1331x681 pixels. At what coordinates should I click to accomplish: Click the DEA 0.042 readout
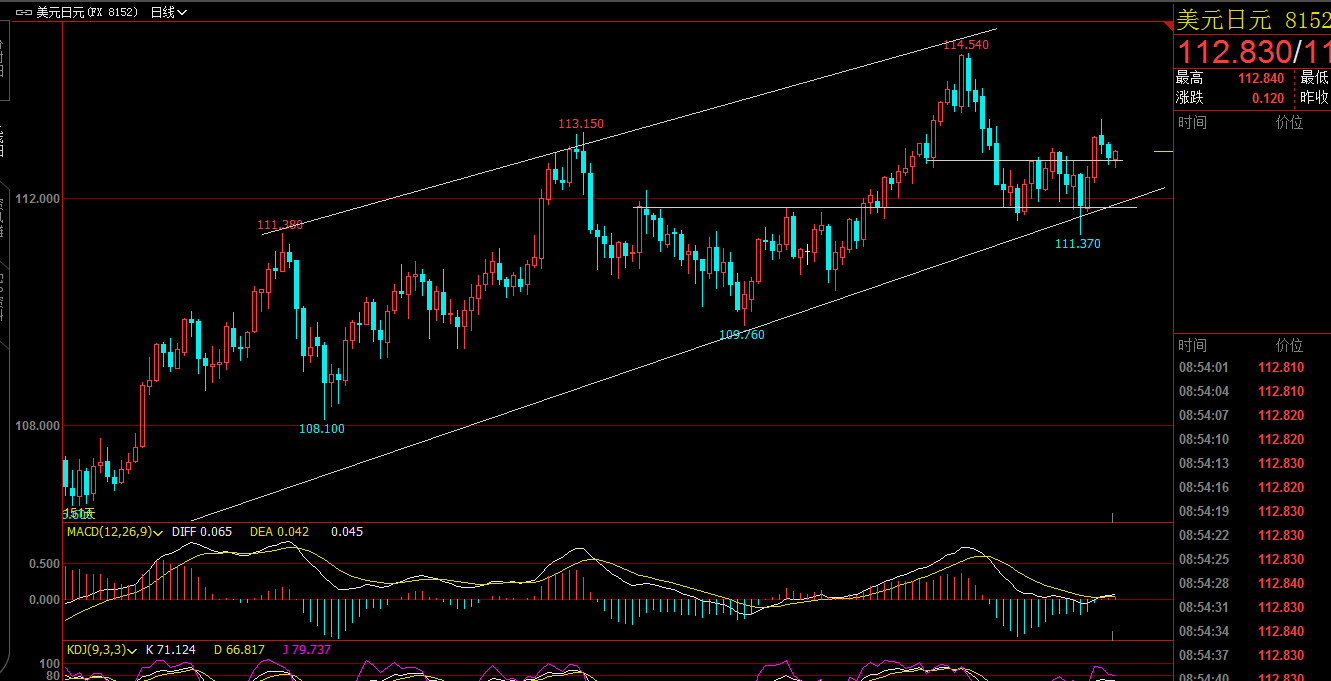coord(282,532)
